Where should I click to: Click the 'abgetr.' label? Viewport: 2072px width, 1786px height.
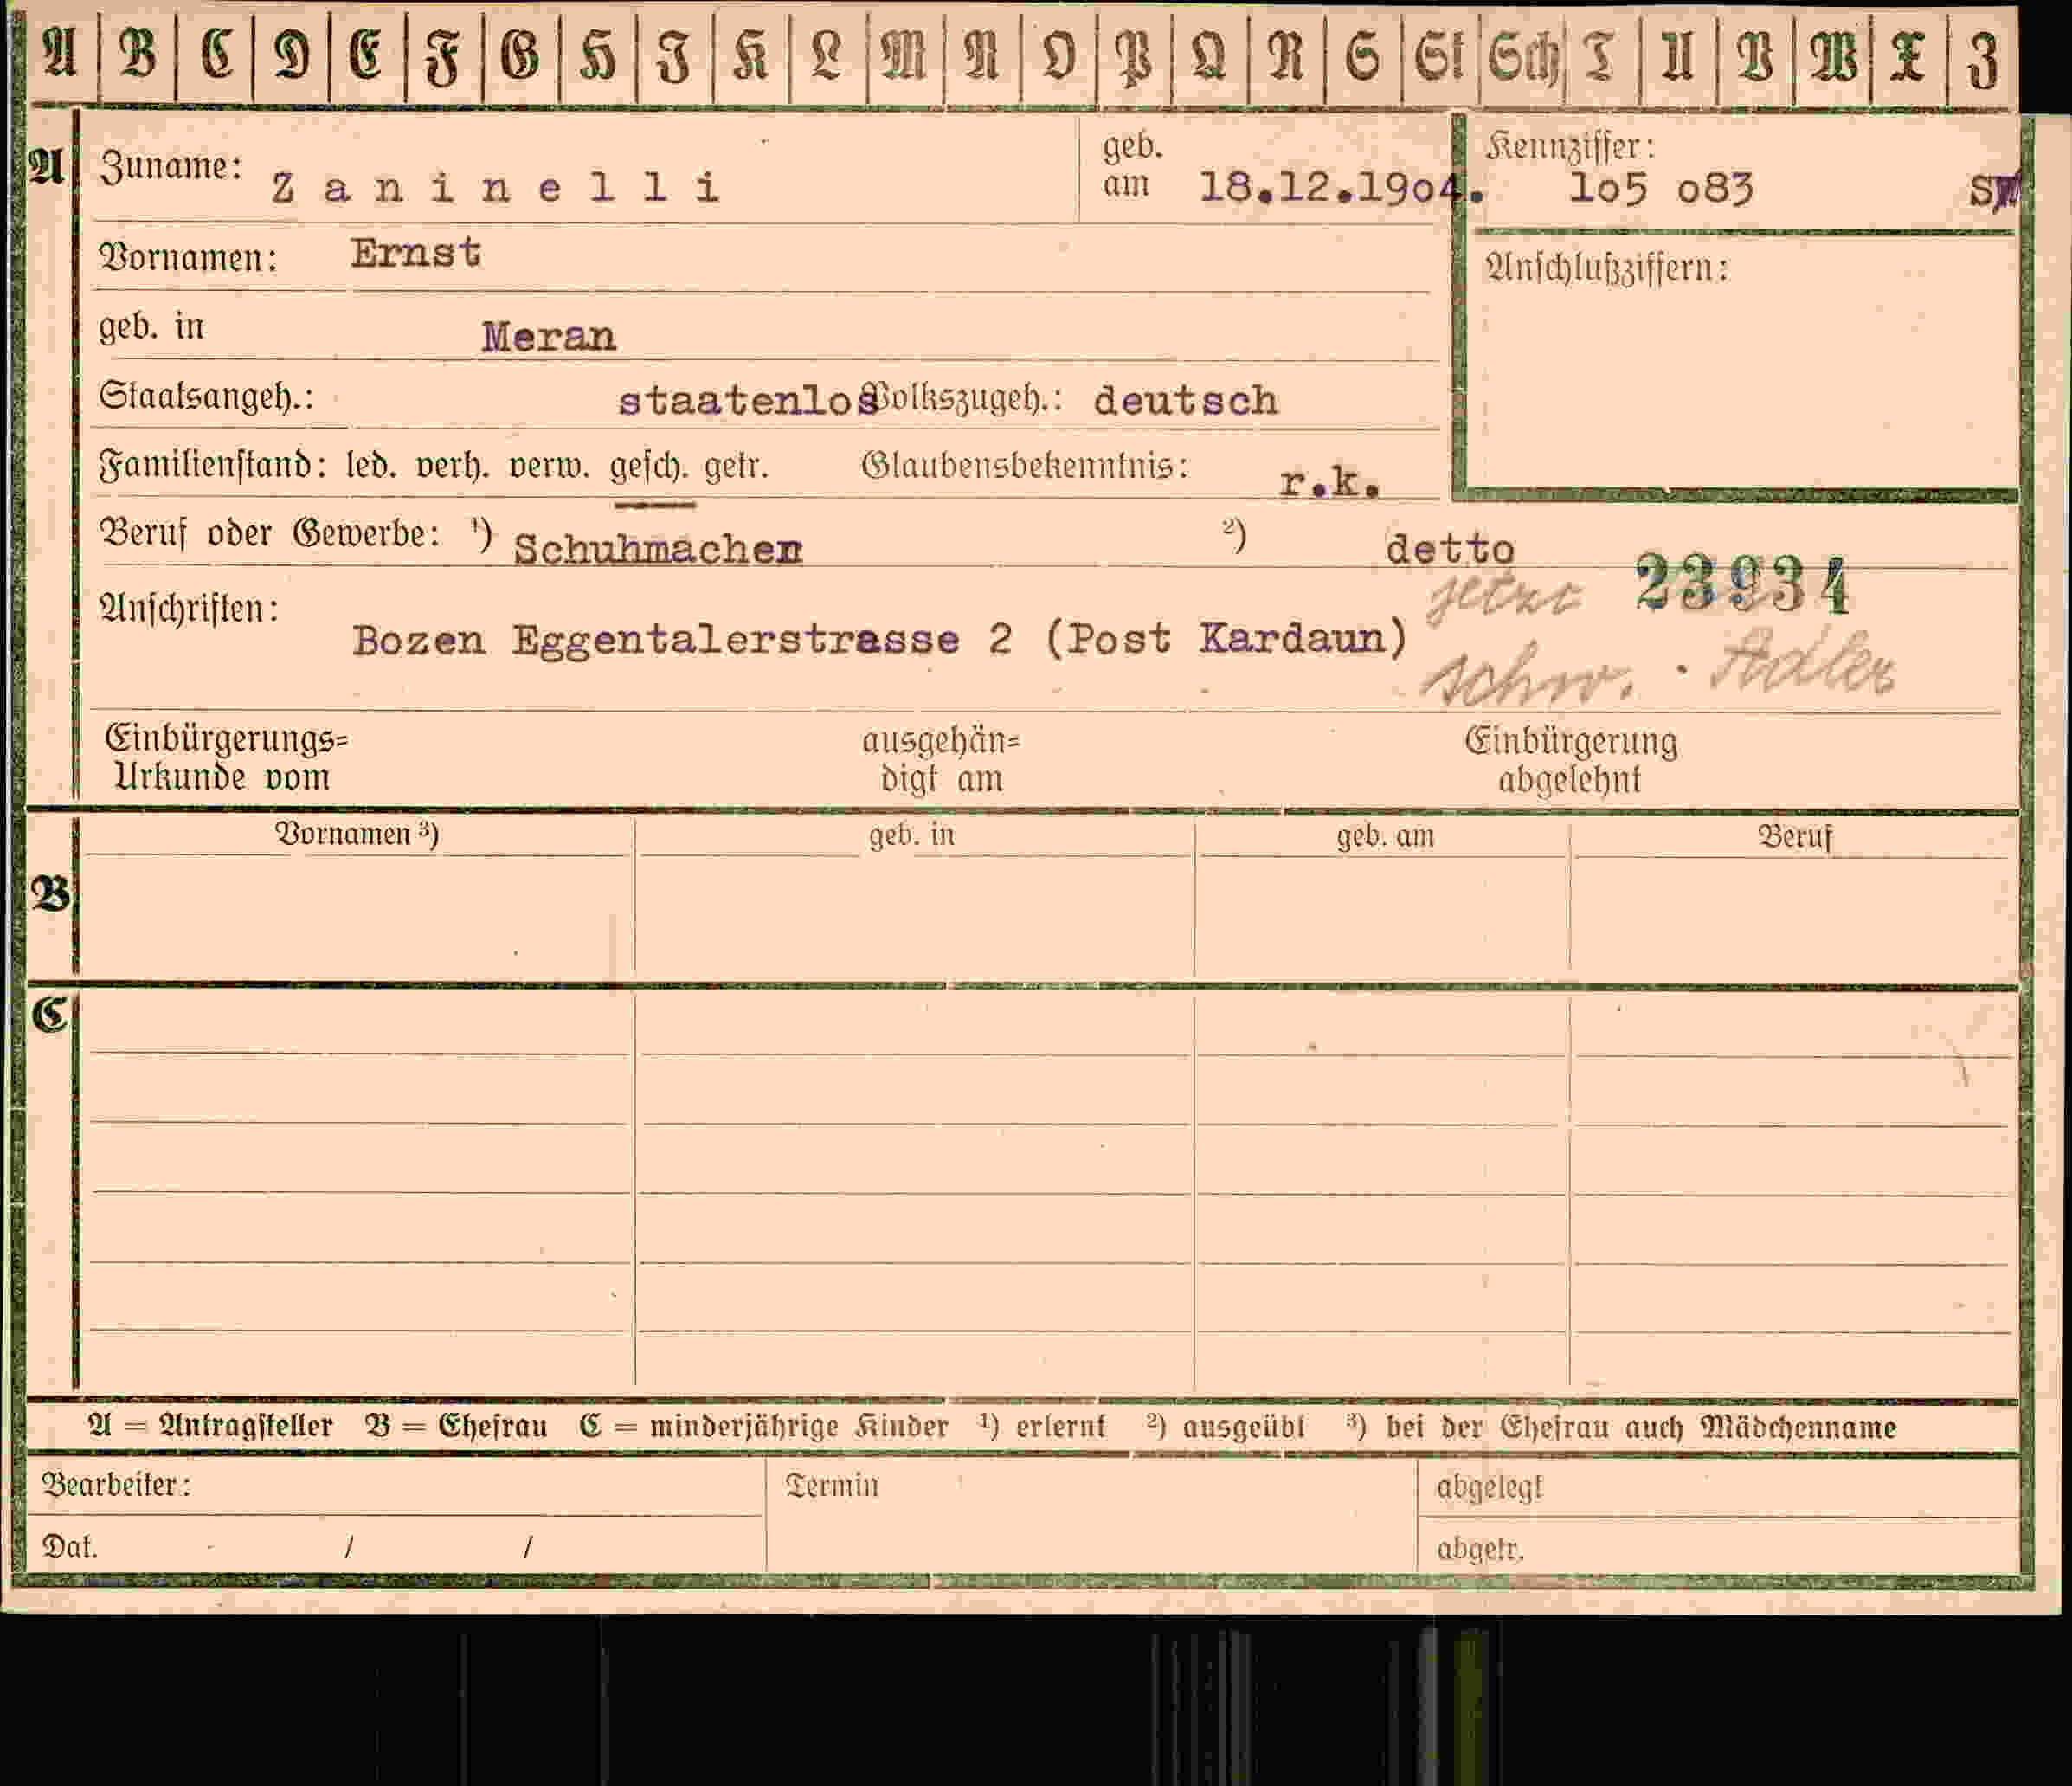(x=1480, y=1549)
